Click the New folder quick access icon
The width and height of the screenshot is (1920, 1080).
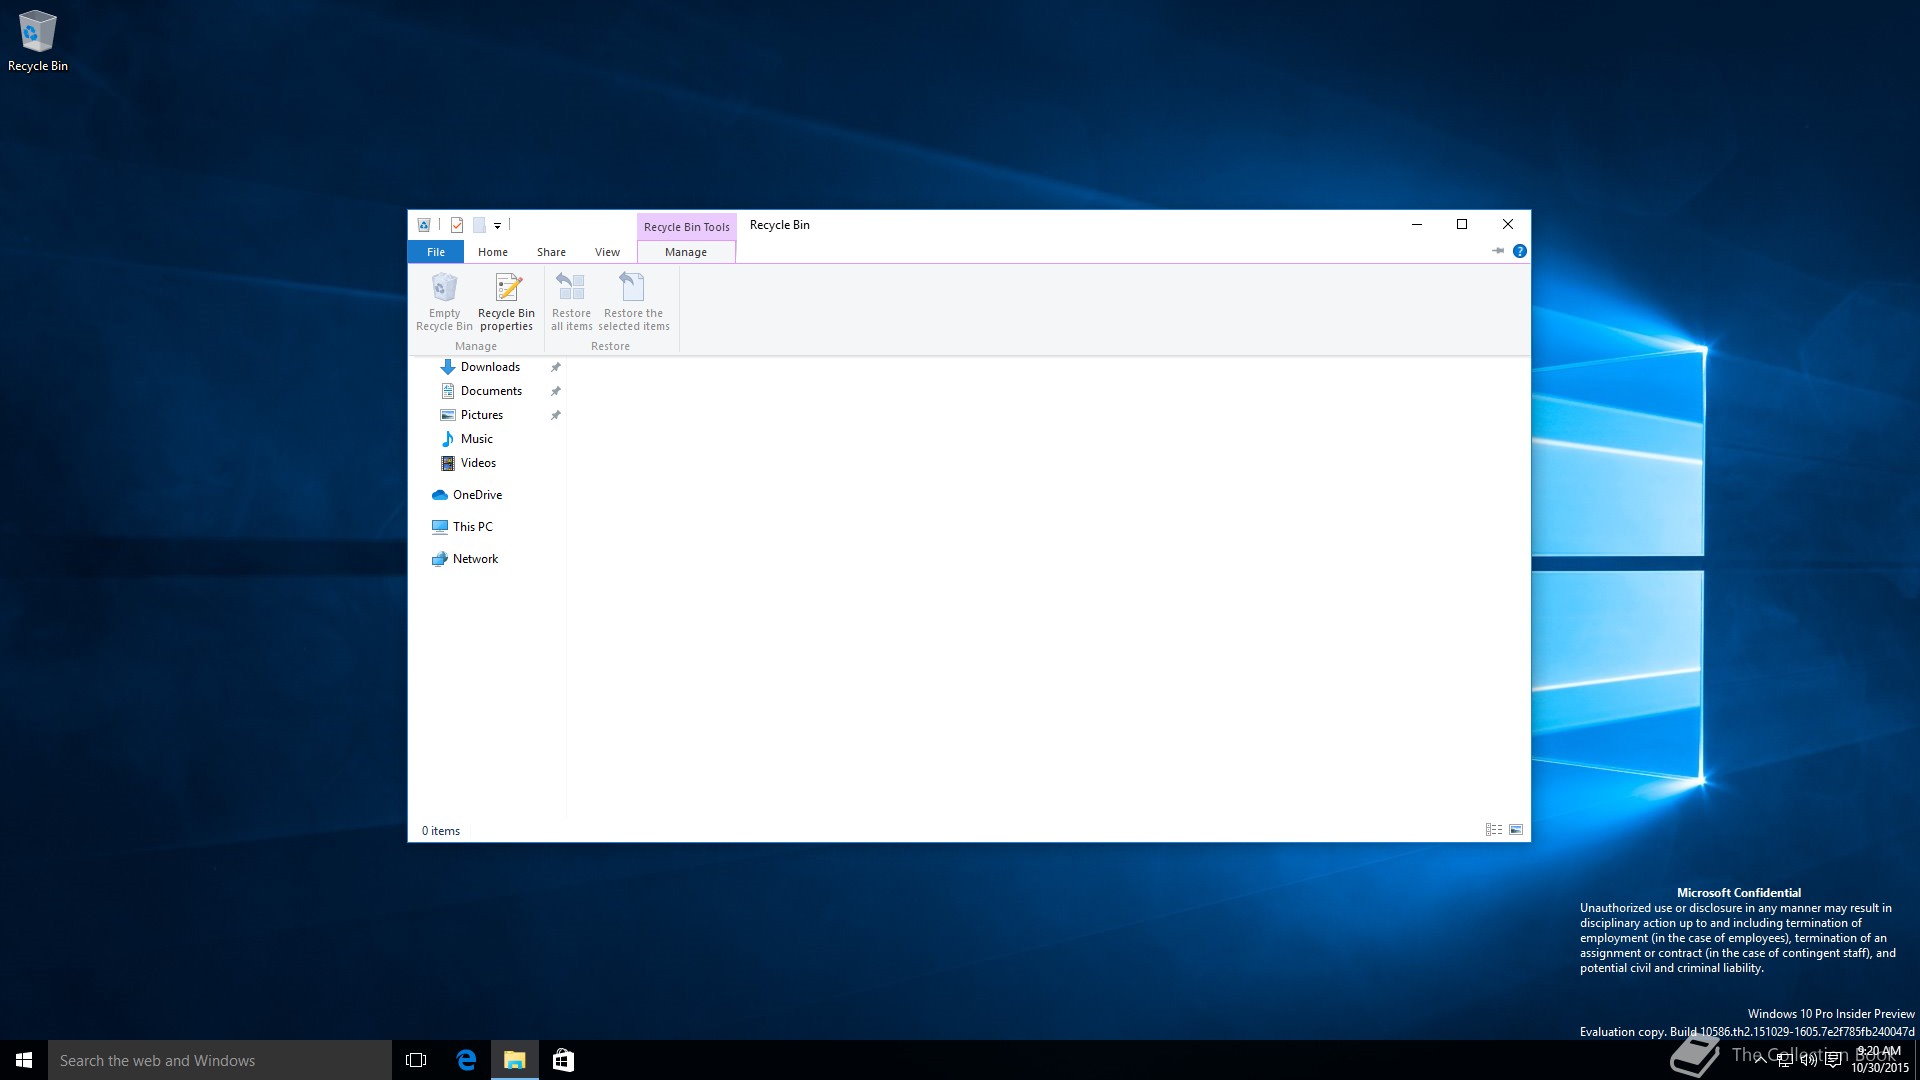[479, 225]
